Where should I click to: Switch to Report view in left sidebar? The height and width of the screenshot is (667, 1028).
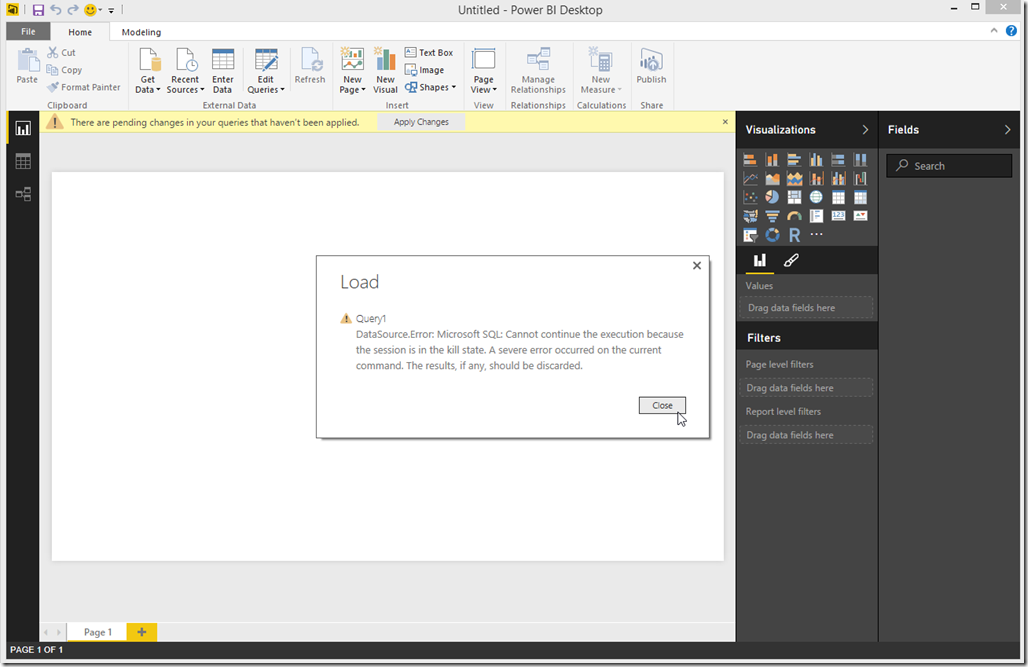23,129
